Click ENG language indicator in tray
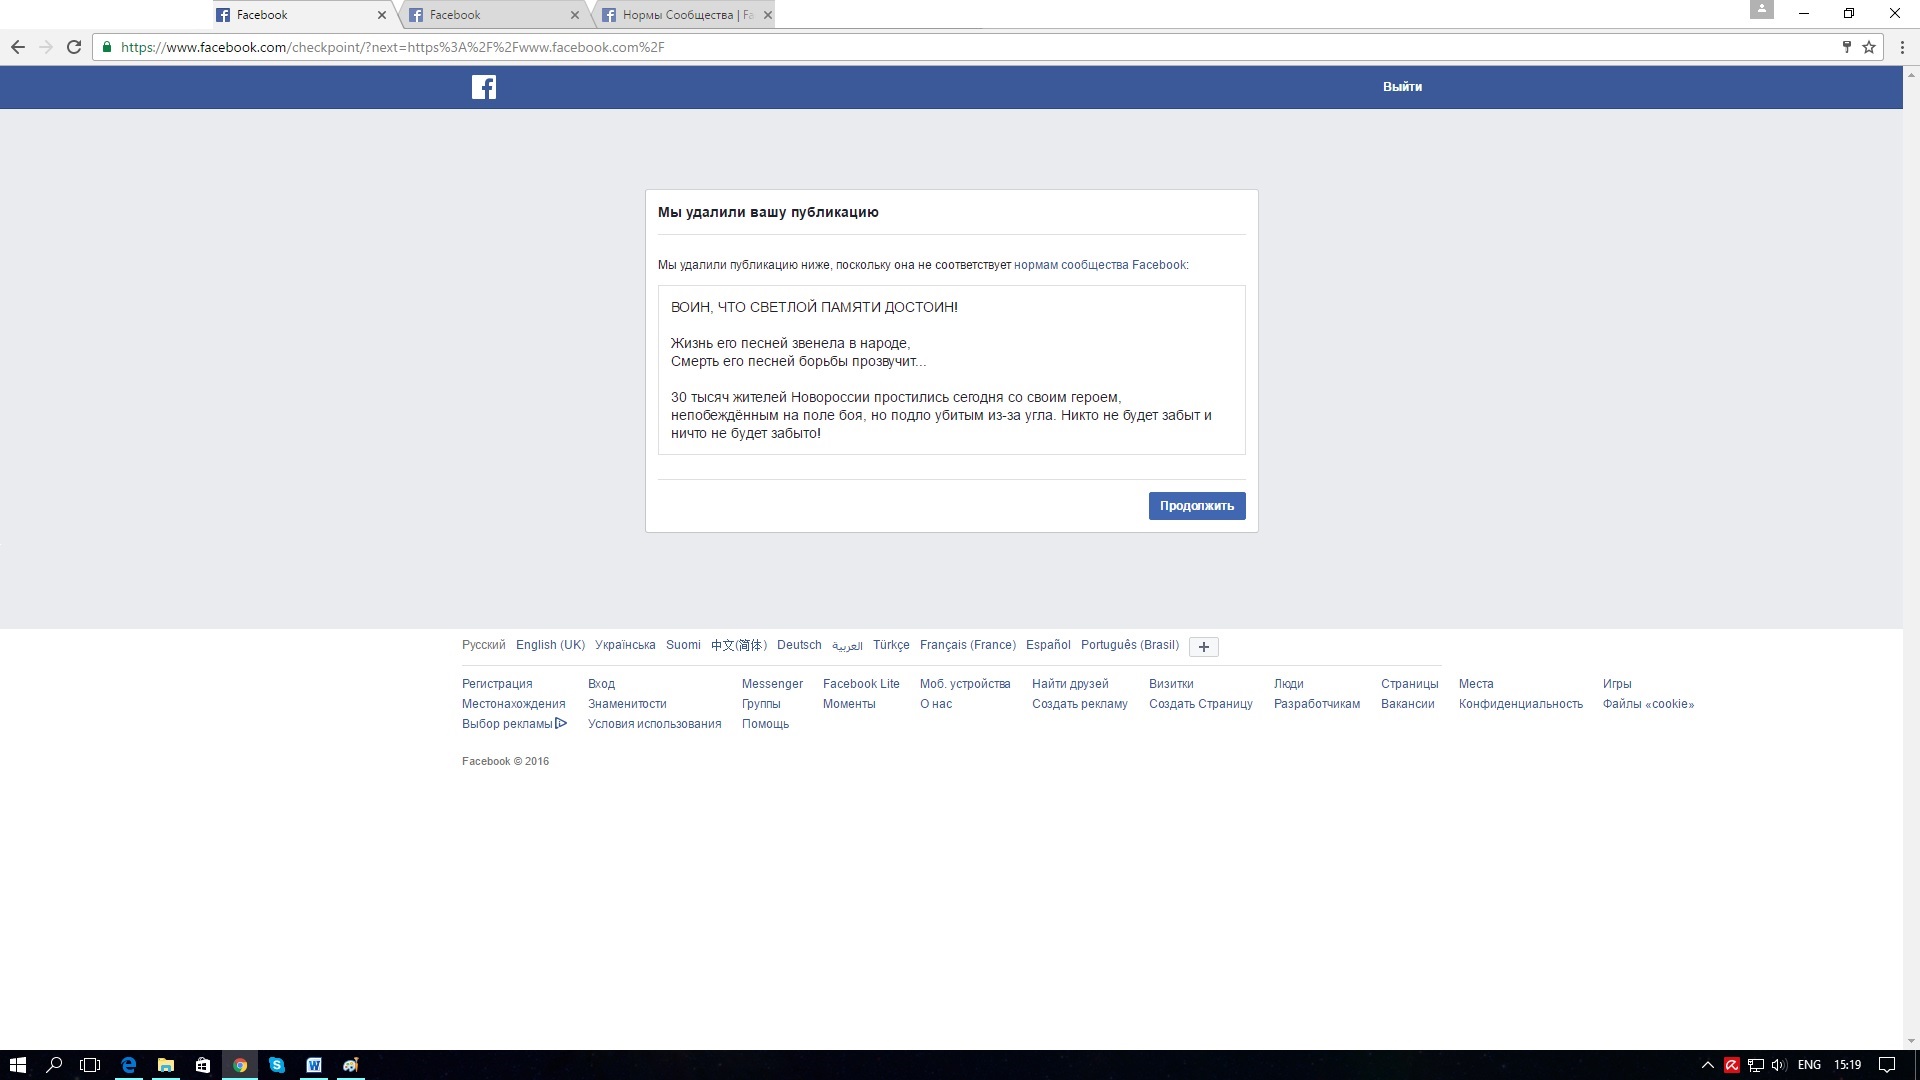The width and height of the screenshot is (1920, 1080). tap(1809, 1065)
